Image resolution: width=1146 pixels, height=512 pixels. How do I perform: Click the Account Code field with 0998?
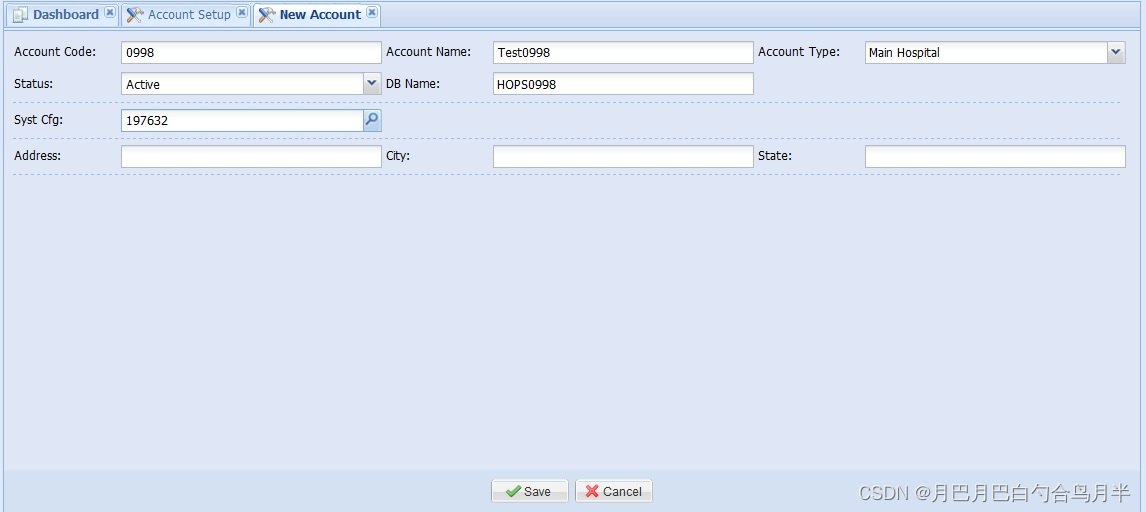click(251, 53)
